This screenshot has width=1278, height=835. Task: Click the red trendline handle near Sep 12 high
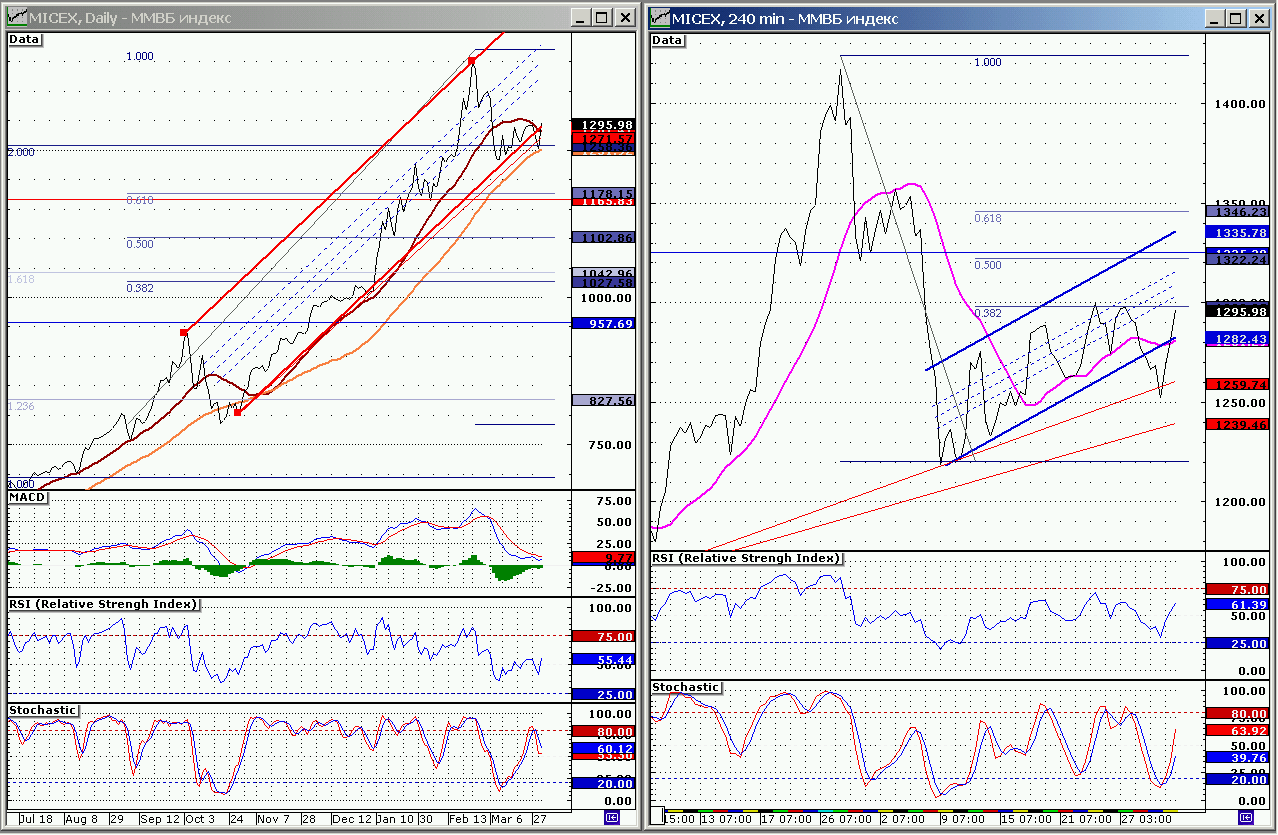184,331
